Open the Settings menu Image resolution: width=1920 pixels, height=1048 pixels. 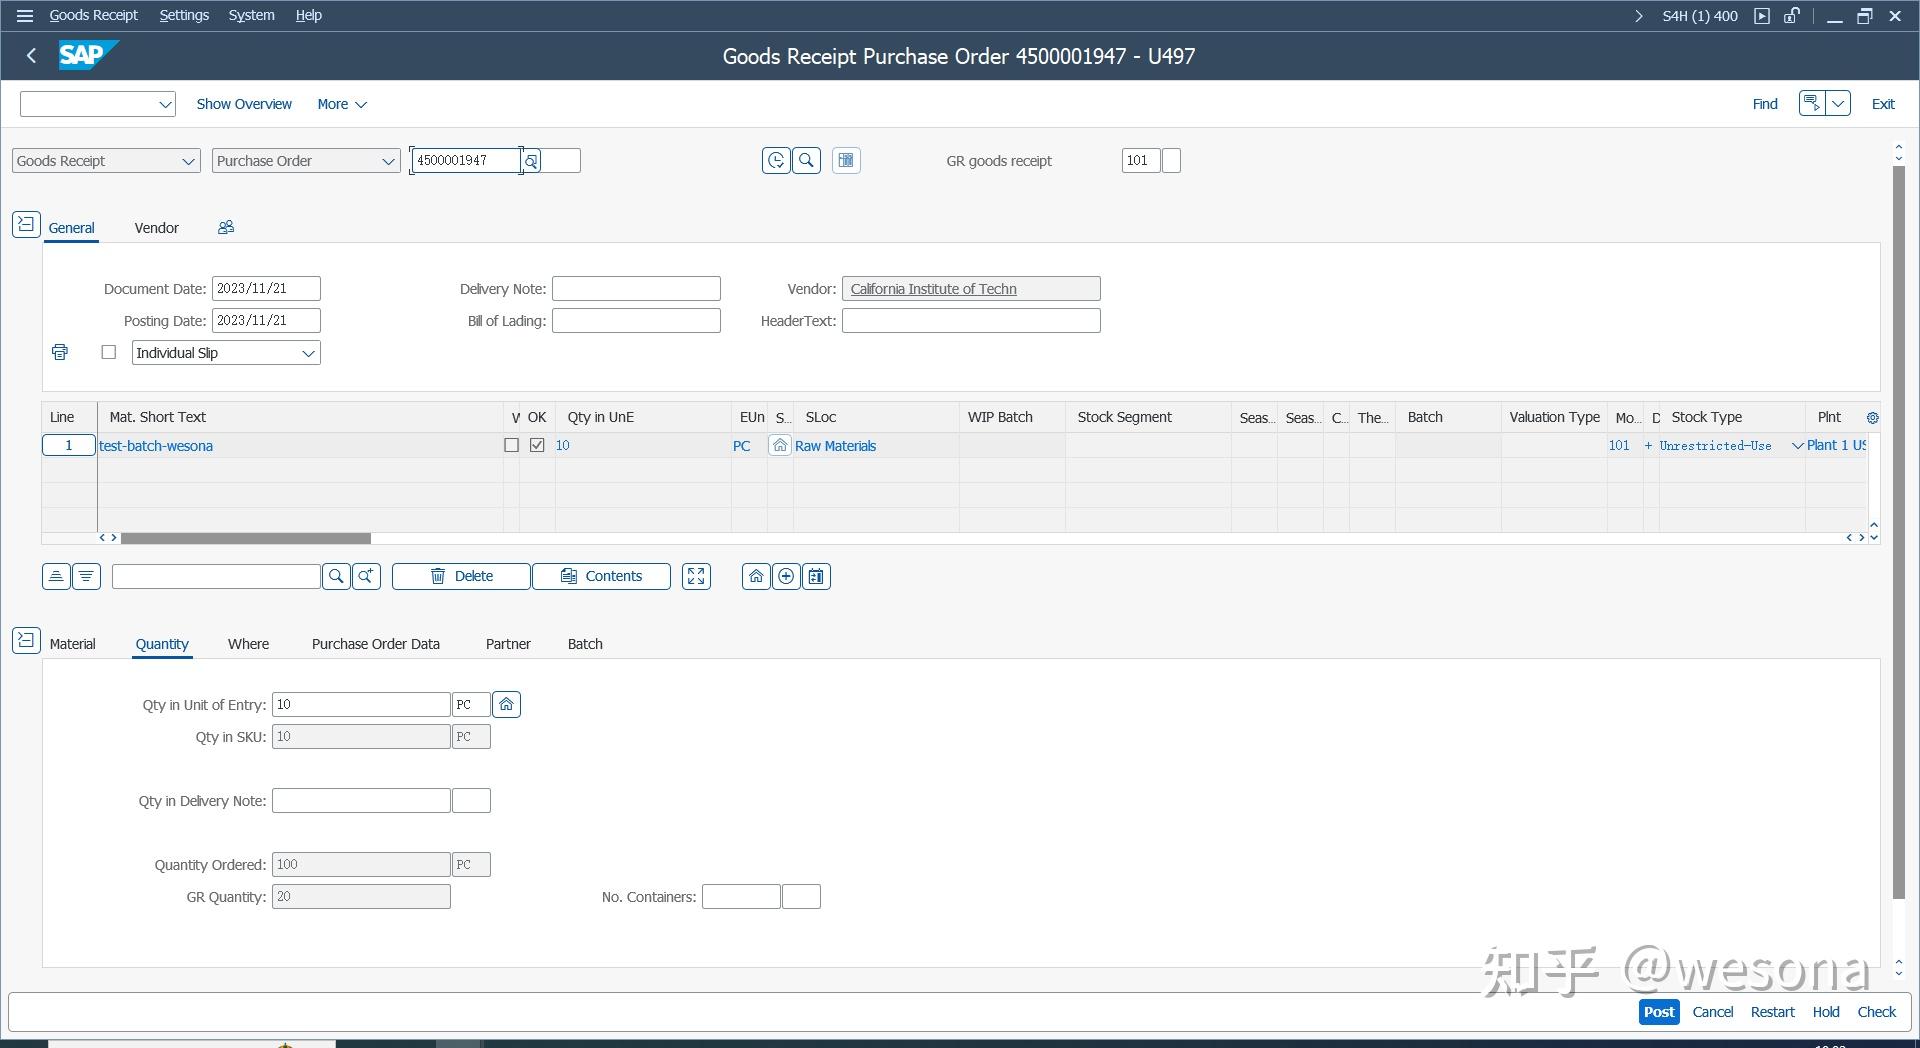point(184,15)
